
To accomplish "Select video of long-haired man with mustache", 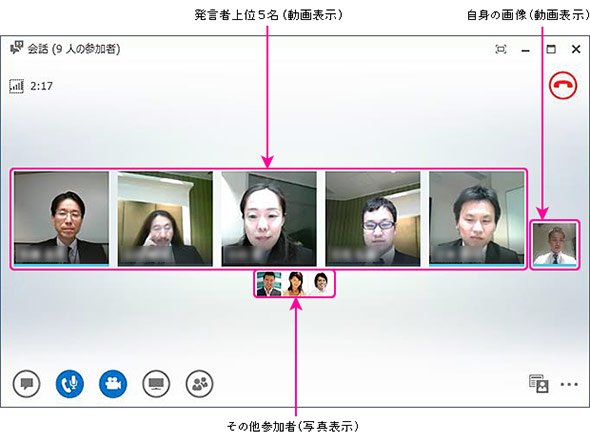I will click(x=165, y=219).
